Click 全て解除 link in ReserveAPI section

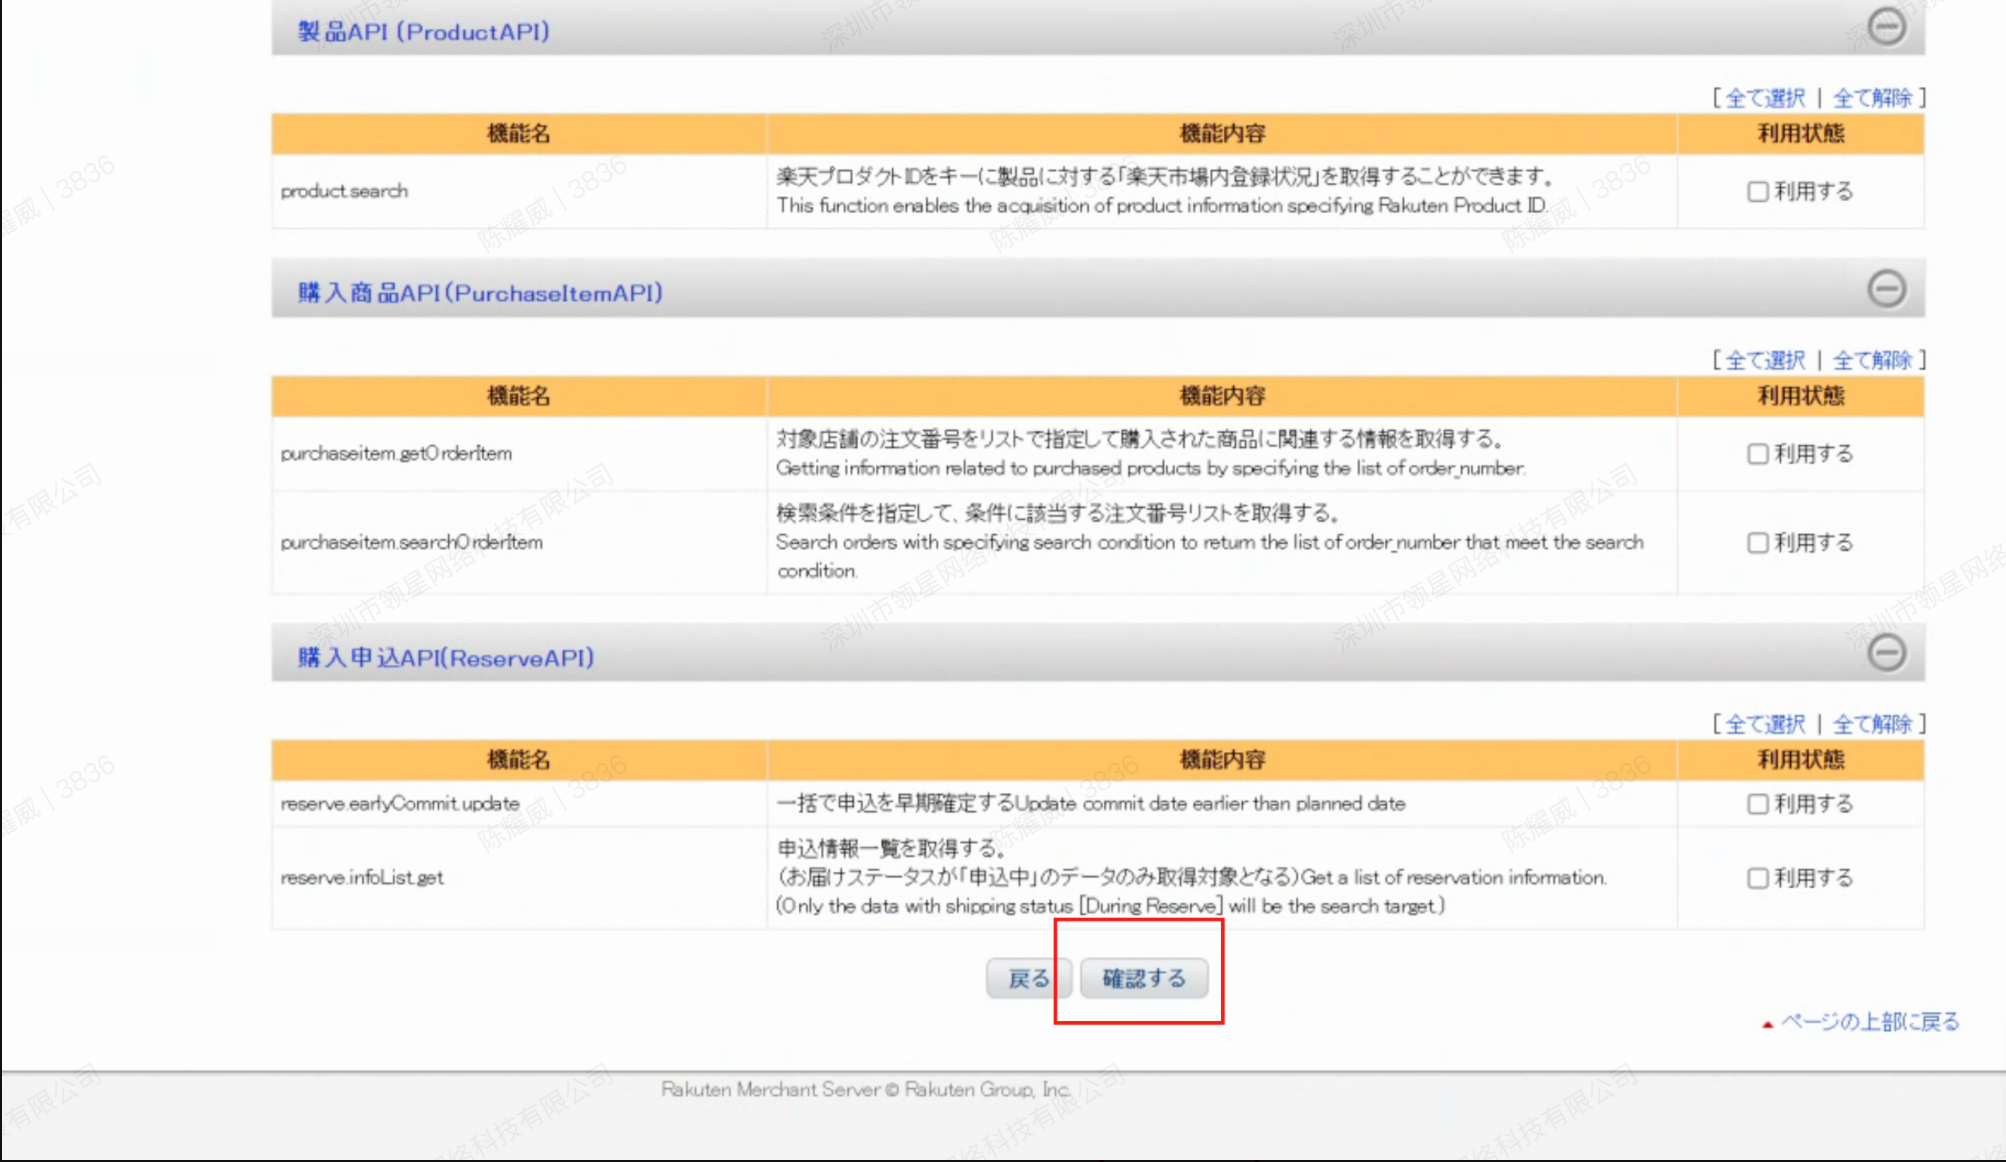pyautogui.click(x=1872, y=724)
